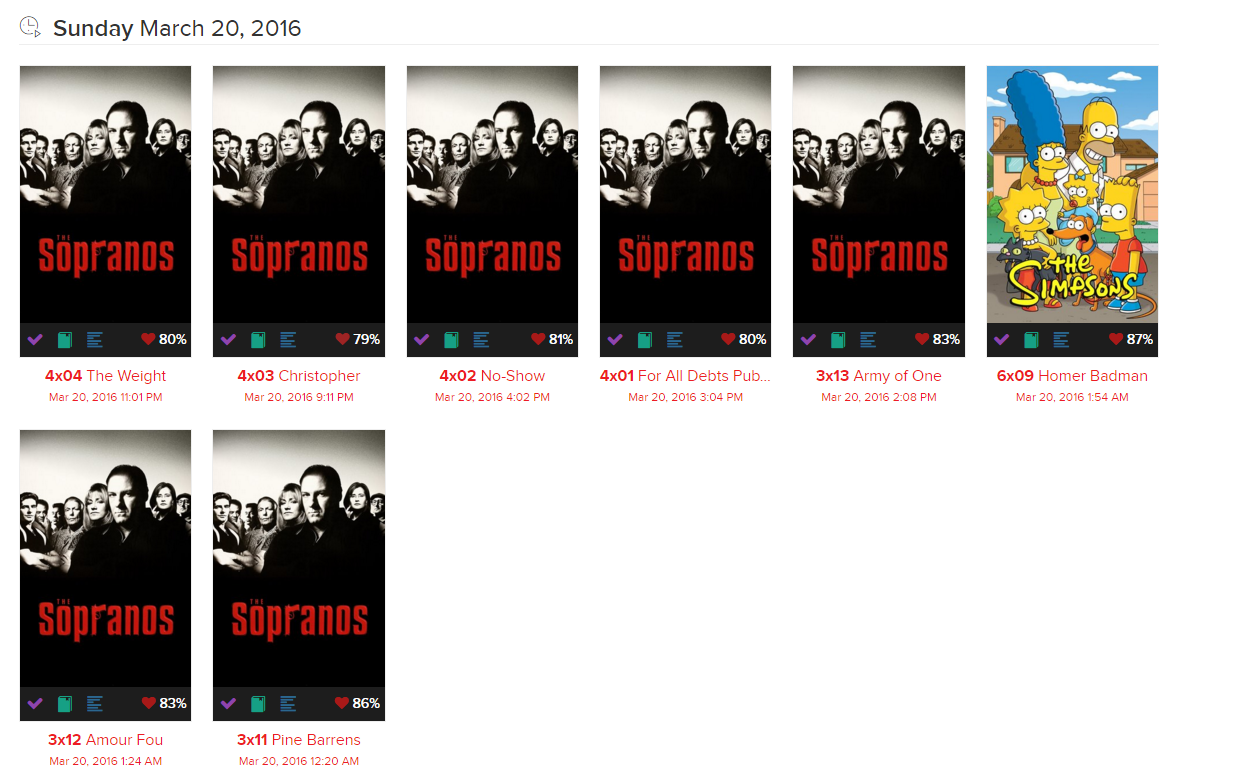Viewport: 1247px width, 784px height.
Task: Click timestamp Mar 20, 2016 4:02 PM
Action: 492,397
